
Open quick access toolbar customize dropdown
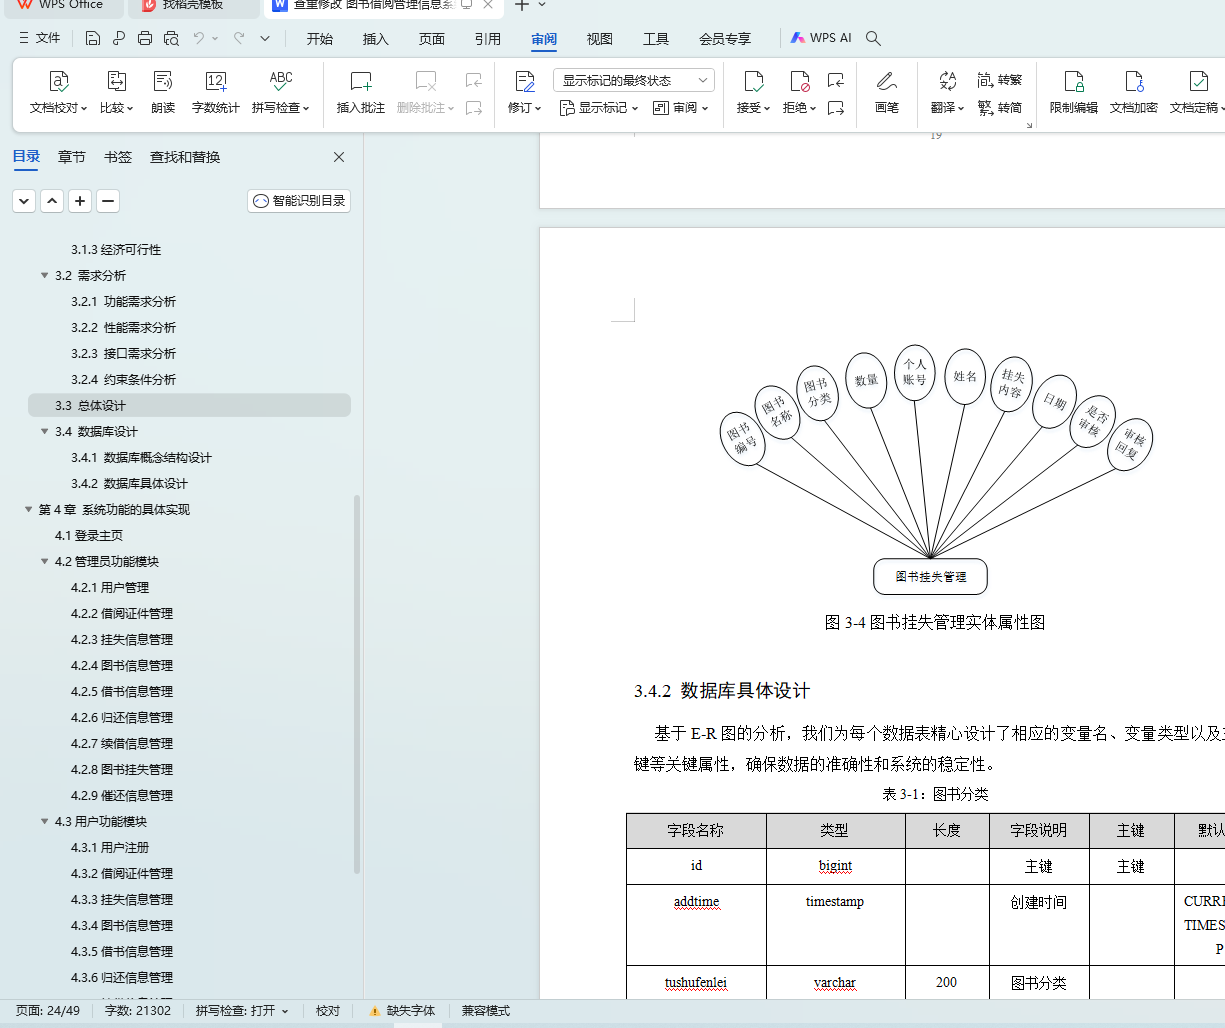click(265, 38)
